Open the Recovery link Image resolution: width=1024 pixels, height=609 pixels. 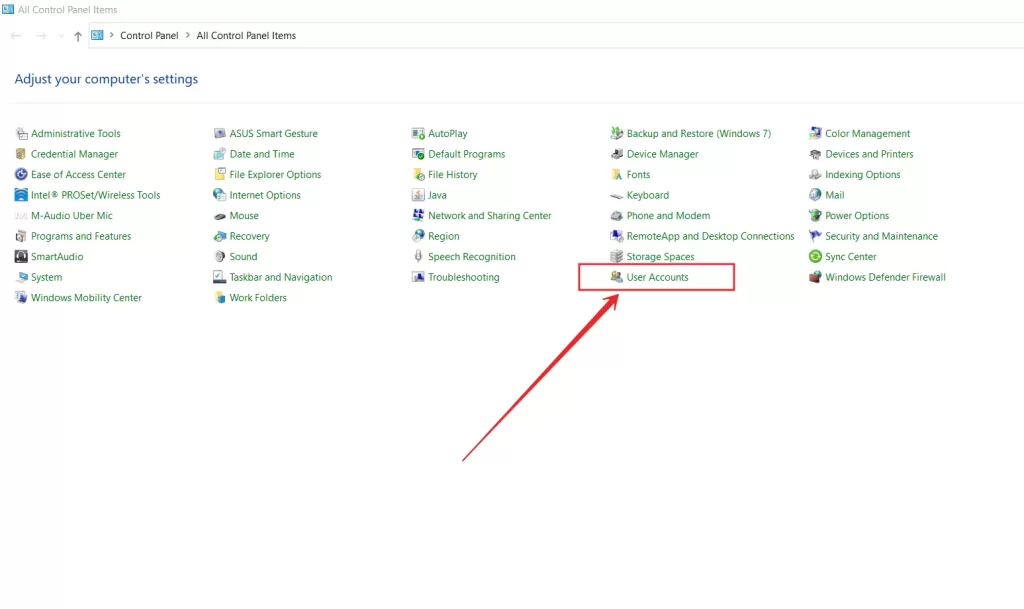249,236
